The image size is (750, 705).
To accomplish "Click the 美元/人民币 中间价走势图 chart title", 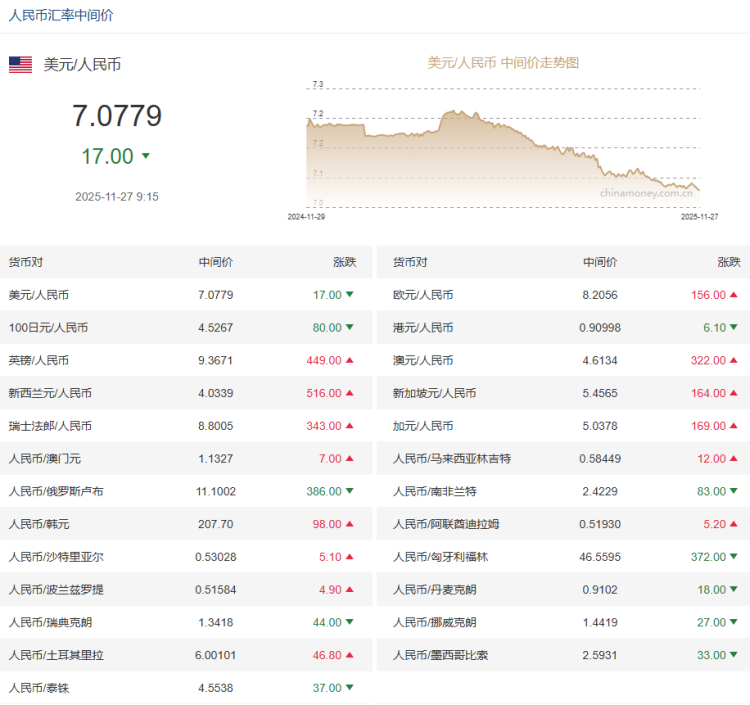I will click(x=503, y=63).
